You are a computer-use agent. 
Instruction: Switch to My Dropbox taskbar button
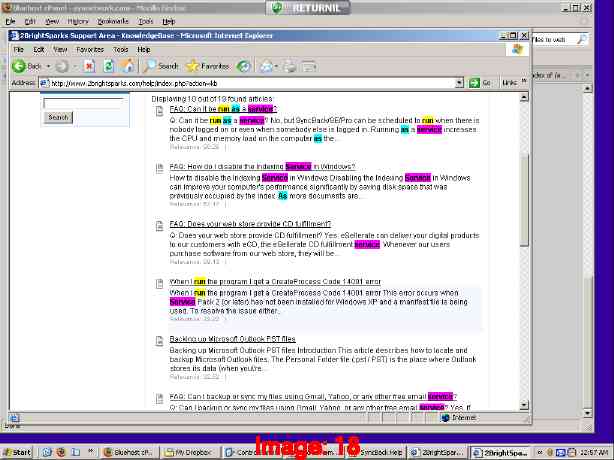click(x=191, y=452)
